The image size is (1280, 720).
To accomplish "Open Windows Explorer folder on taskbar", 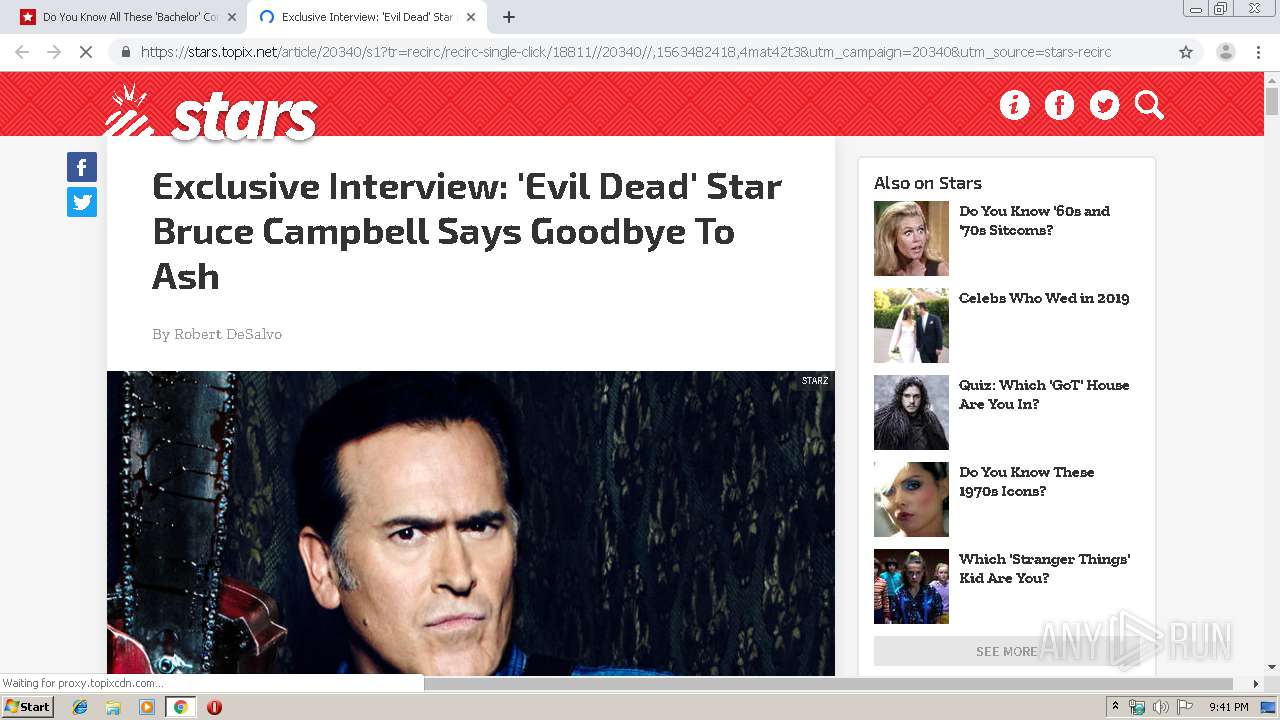I will click(x=113, y=707).
